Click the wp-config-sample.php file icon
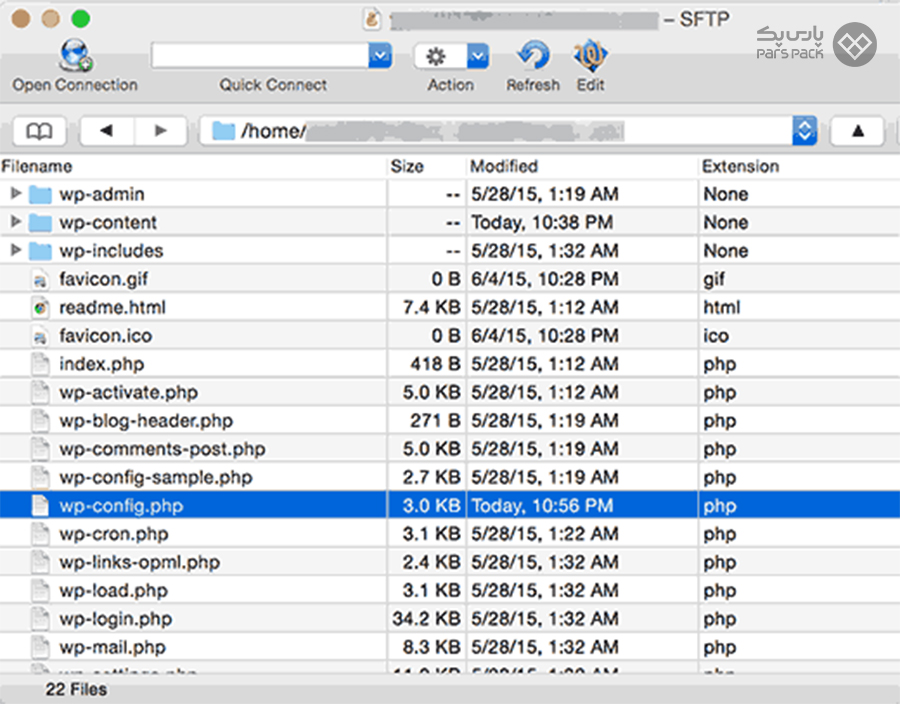The height and width of the screenshot is (704, 900). [40, 477]
